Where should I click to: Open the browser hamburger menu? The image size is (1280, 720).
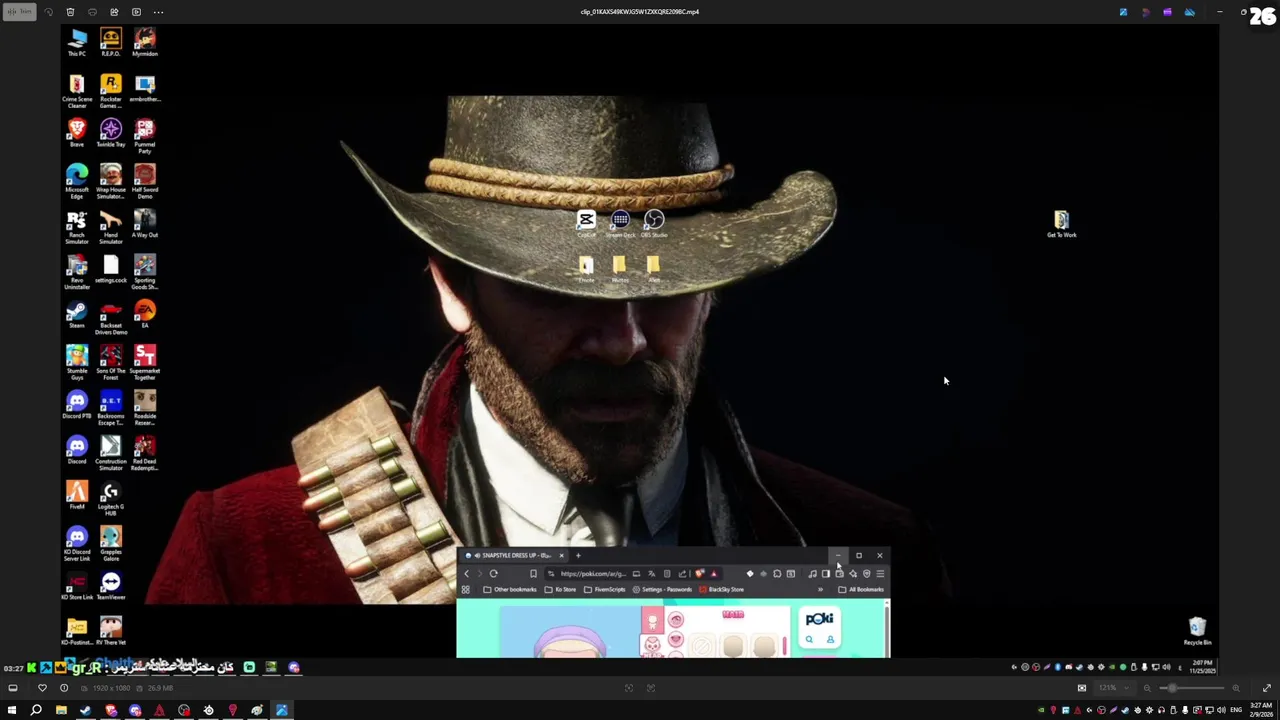(880, 574)
